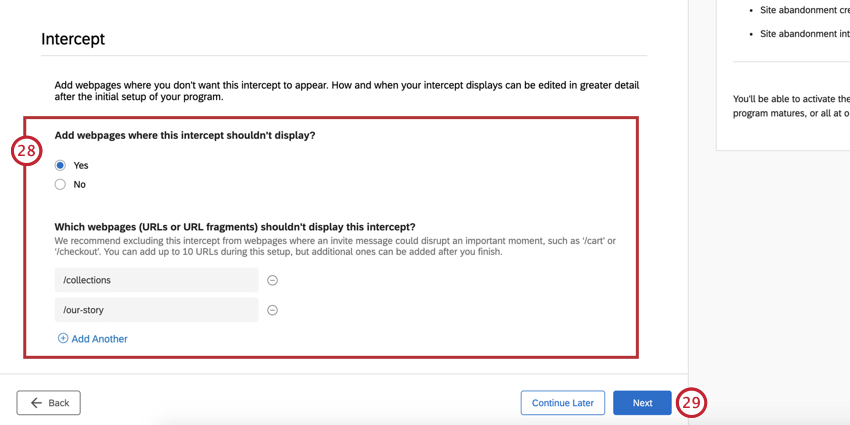This screenshot has width=850, height=425.
Task: Choose the "No" option label
Action: tap(80, 185)
